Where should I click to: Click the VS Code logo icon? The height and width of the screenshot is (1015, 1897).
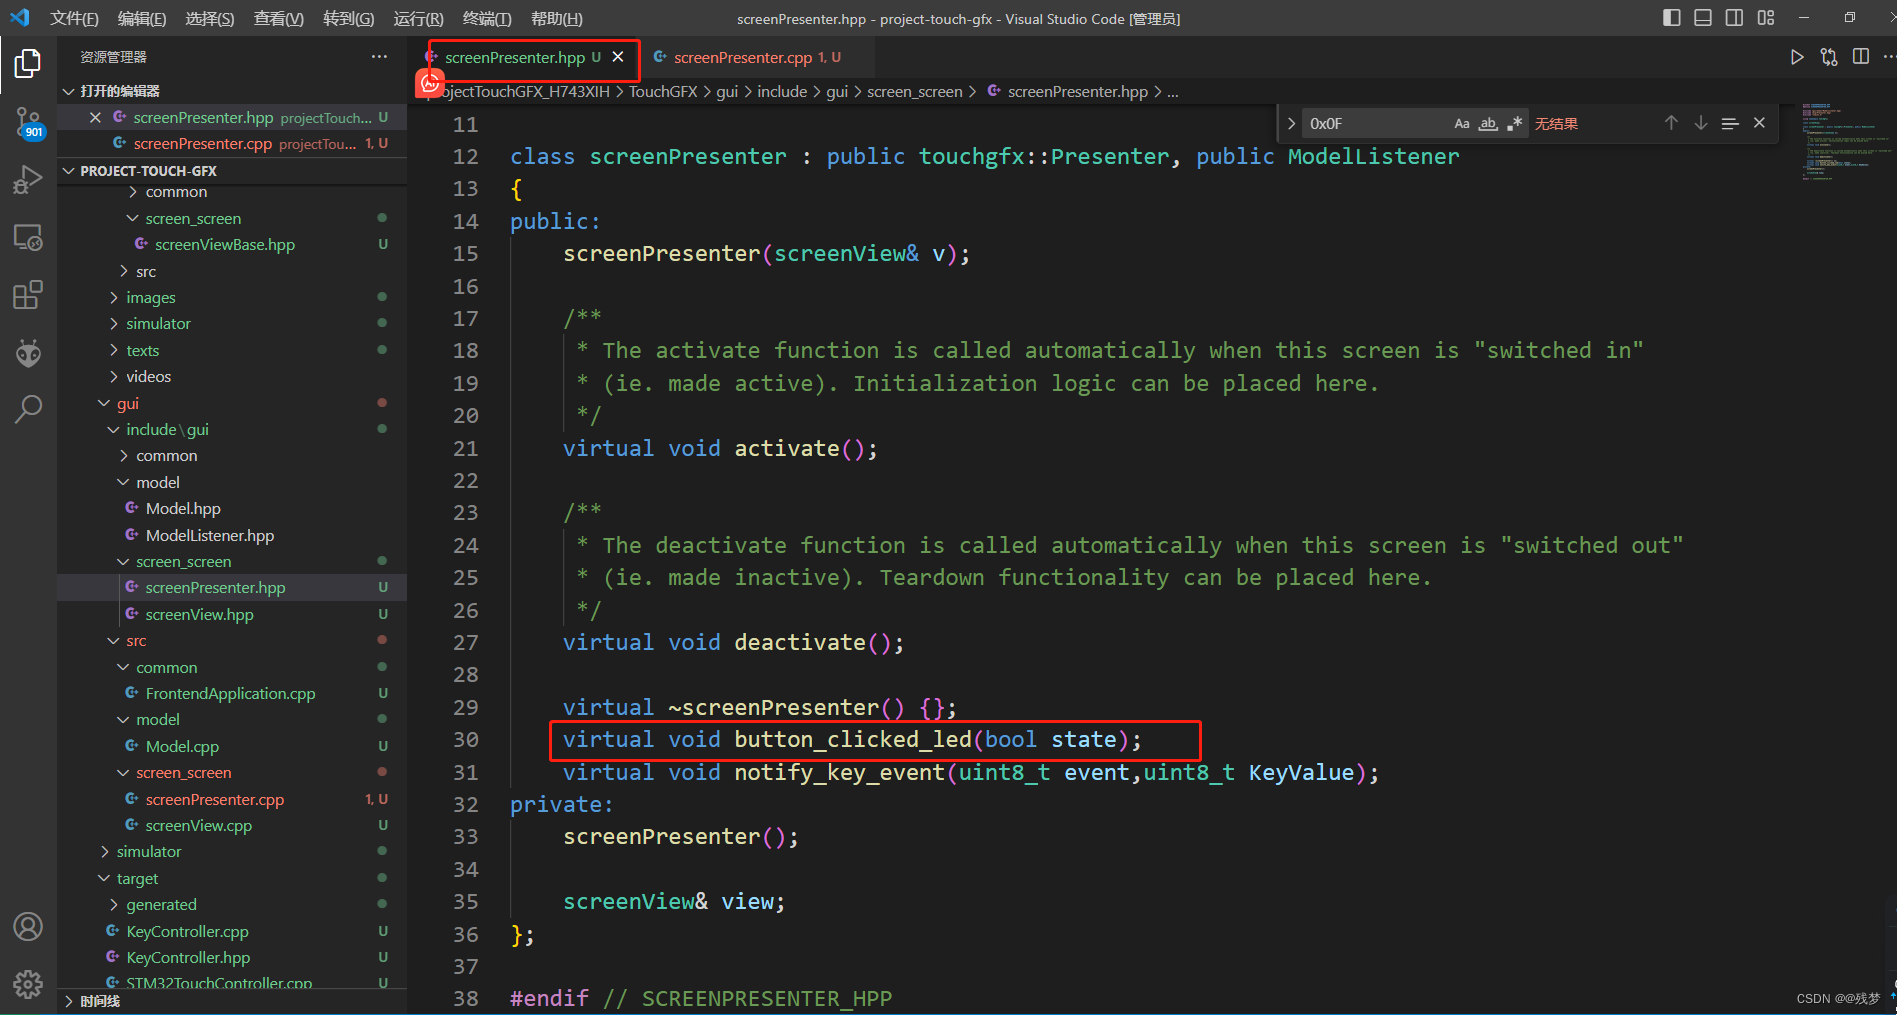pos(20,18)
